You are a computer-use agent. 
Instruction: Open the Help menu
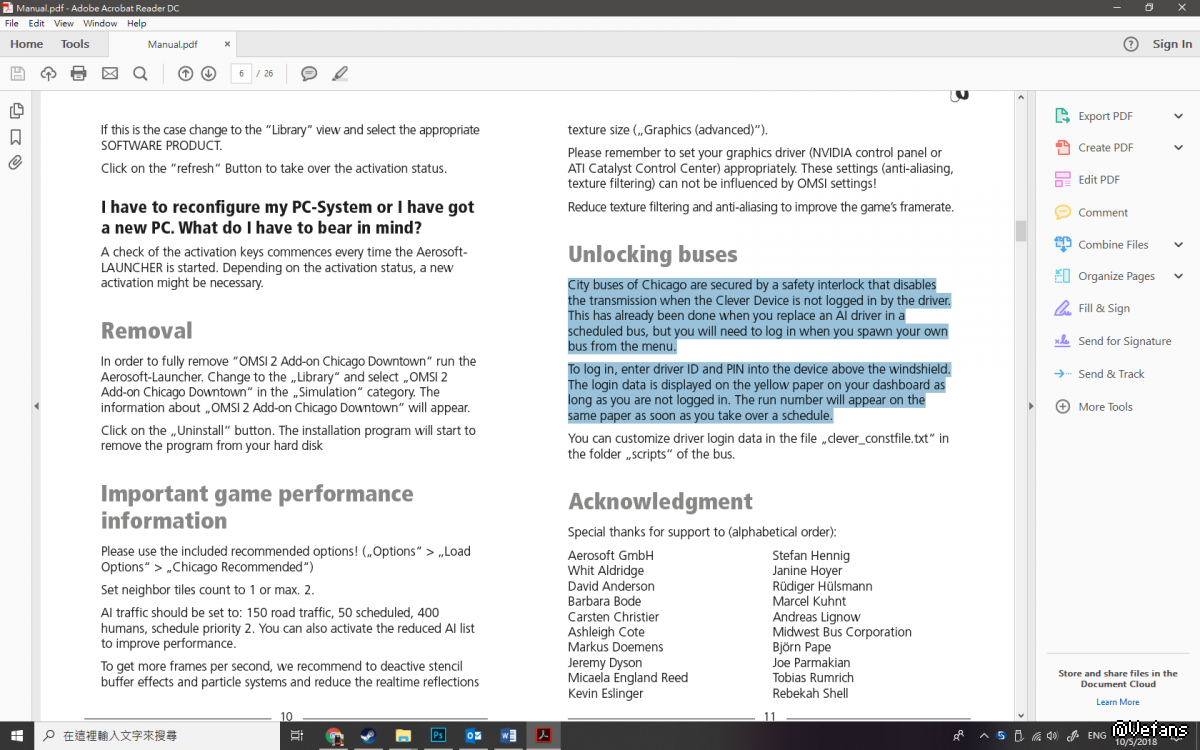tap(137, 23)
